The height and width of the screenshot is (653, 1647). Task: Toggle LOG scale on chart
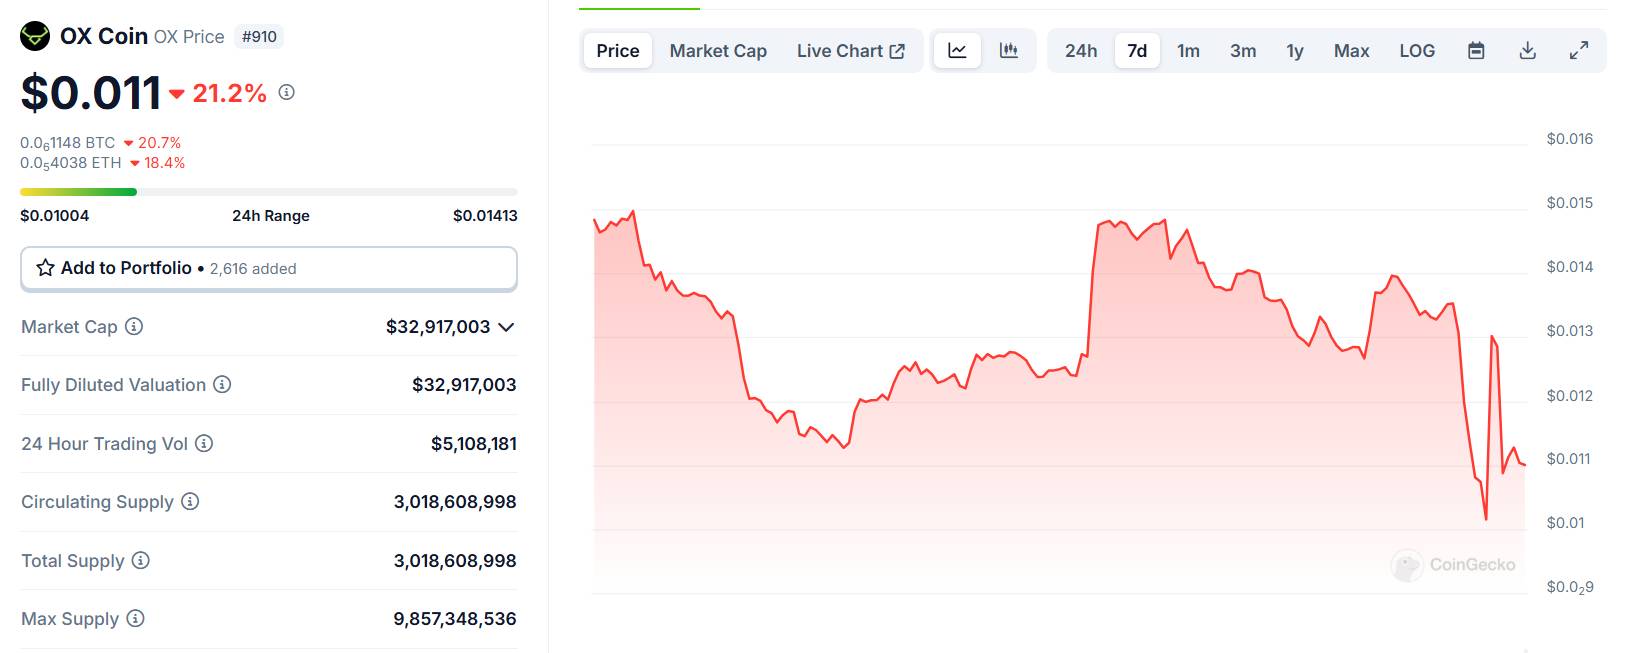point(1417,51)
